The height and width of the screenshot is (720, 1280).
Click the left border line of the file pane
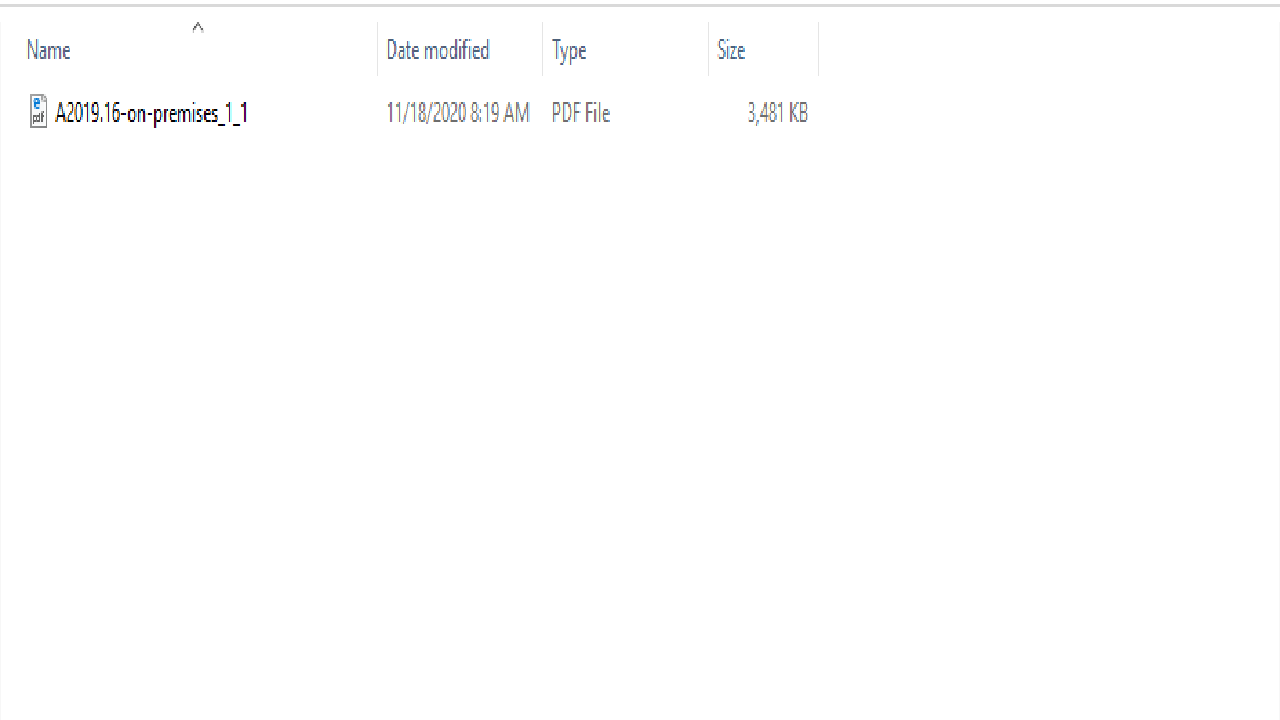click(1, 400)
